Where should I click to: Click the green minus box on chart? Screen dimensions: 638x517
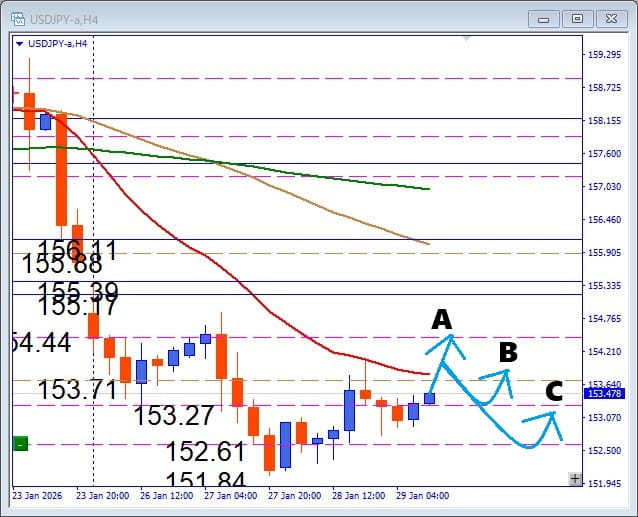pos(21,444)
